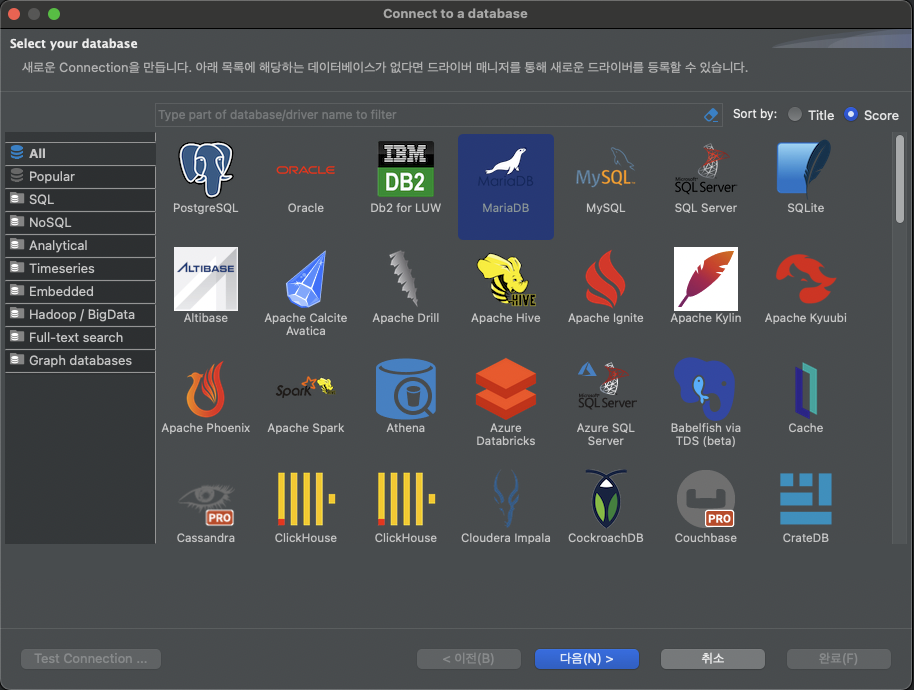
Task: Cancel with the 취소 button
Action: (712, 659)
